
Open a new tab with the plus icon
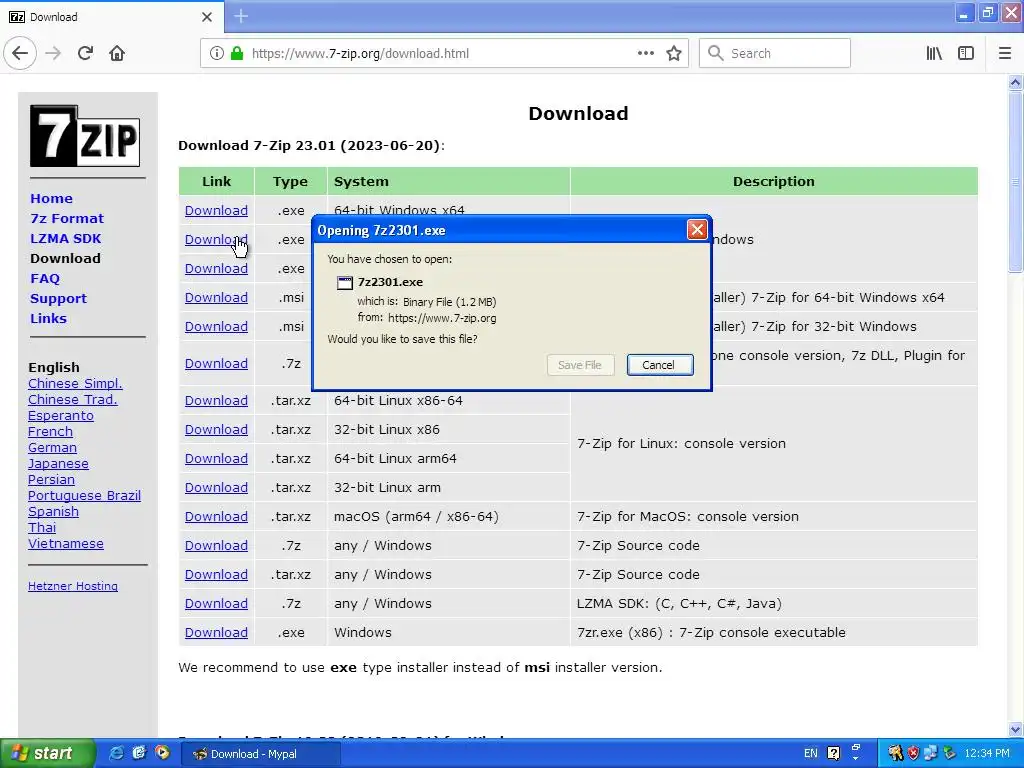click(x=241, y=16)
